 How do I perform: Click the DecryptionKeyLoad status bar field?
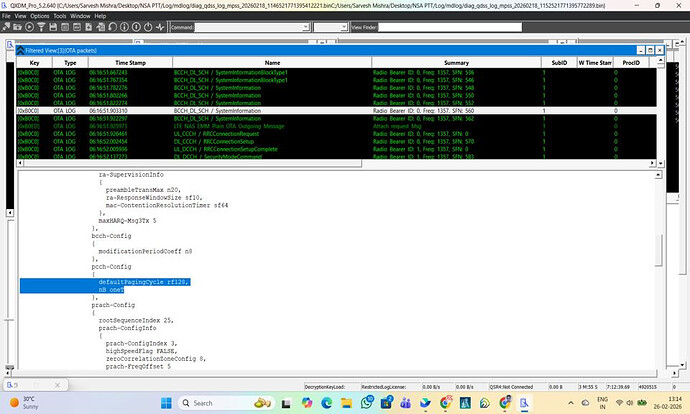coord(331,387)
